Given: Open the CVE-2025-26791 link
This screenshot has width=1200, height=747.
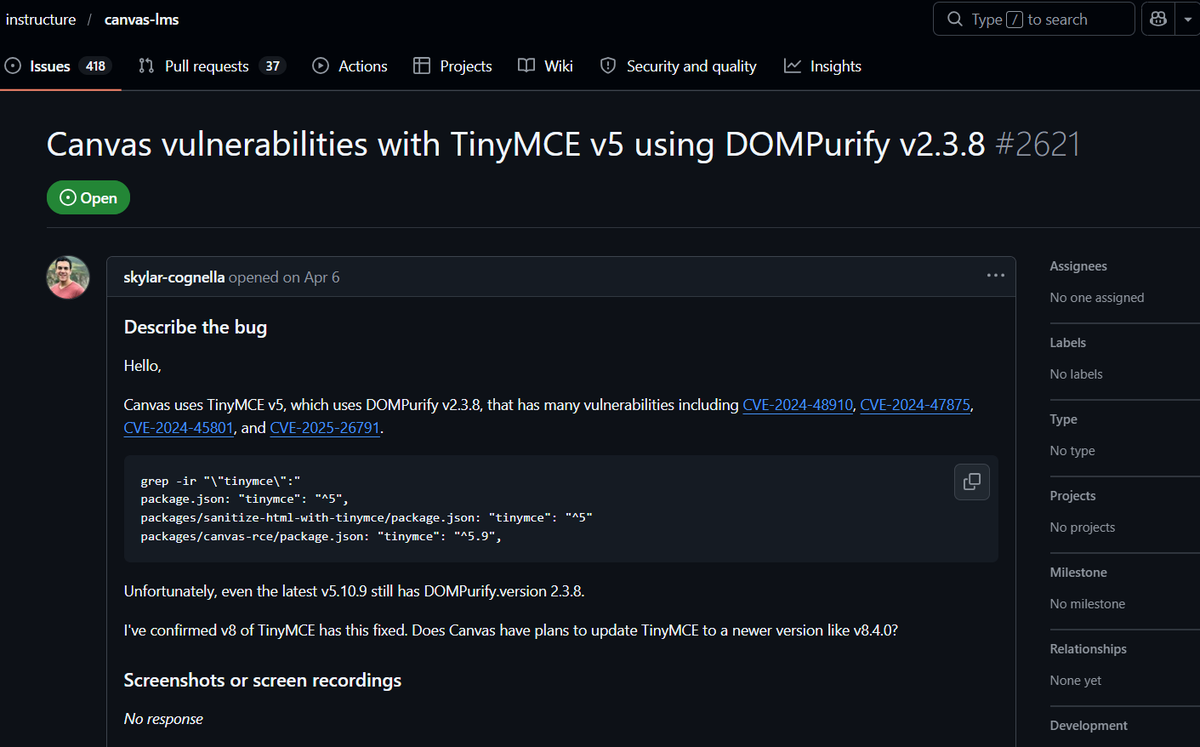Looking at the screenshot, I should coord(325,428).
